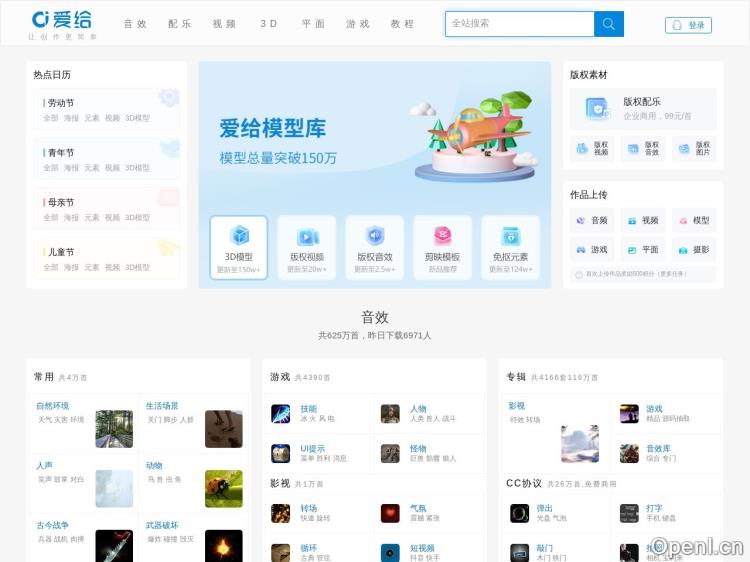Click the forest 自然环境 thumbnail
Viewport: 750px width, 562px height.
(x=114, y=429)
